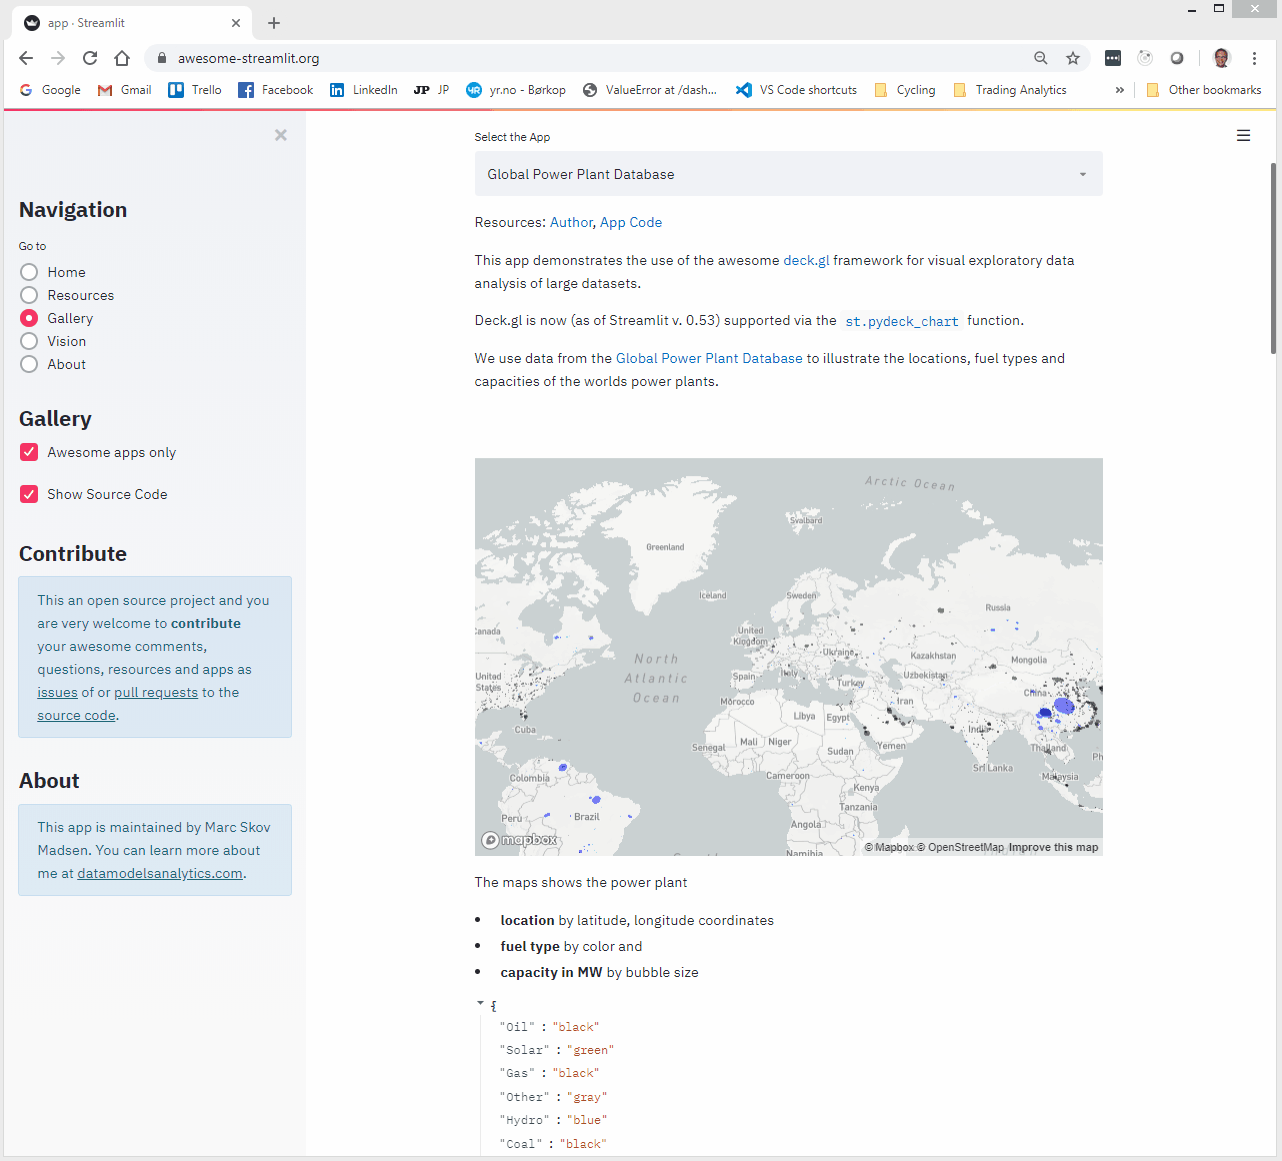Open the source code link

click(x=77, y=715)
